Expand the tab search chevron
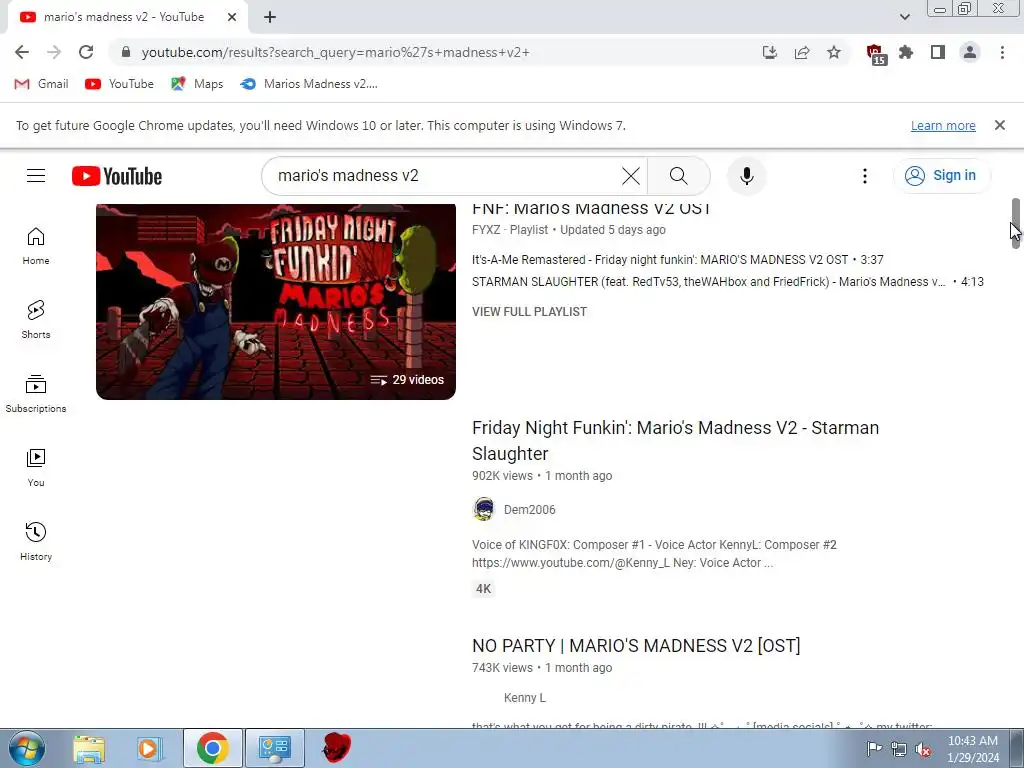This screenshot has width=1024, height=768. click(x=904, y=17)
